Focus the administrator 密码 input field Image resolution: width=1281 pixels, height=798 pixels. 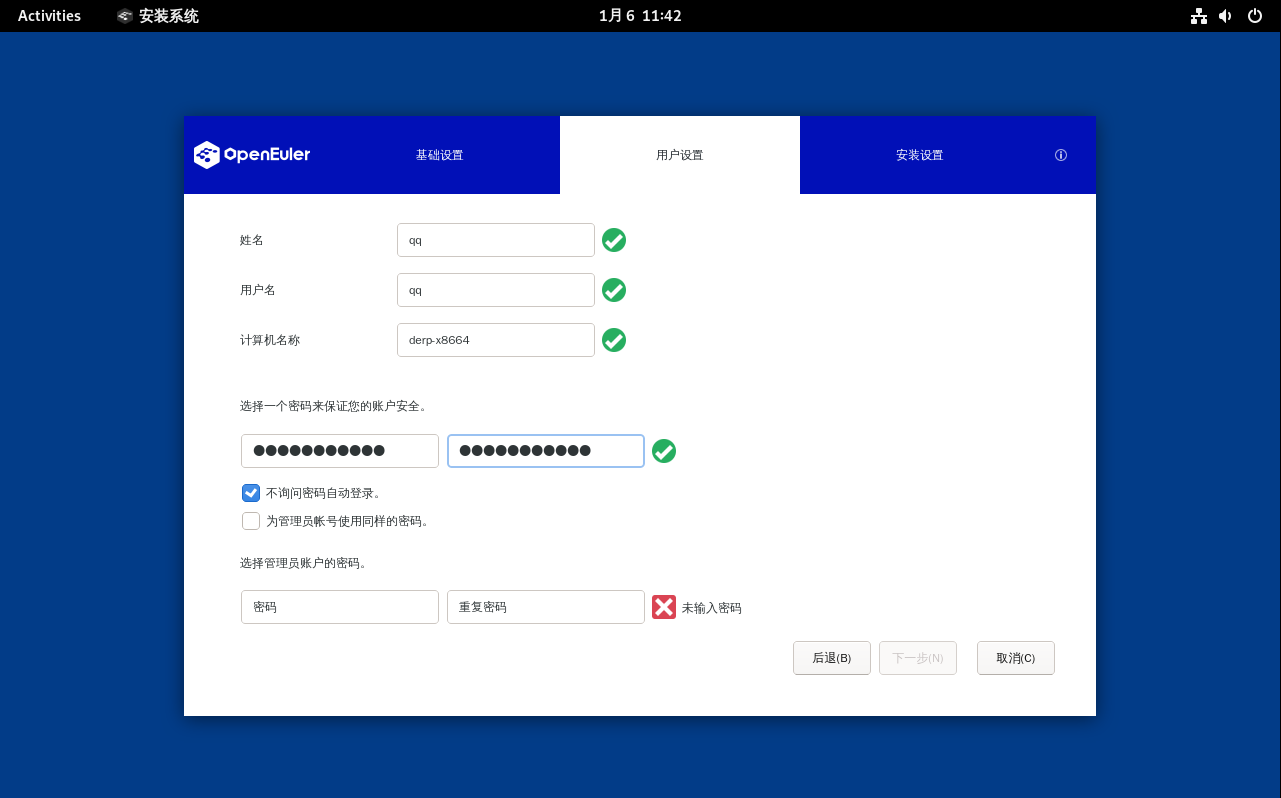pos(340,607)
